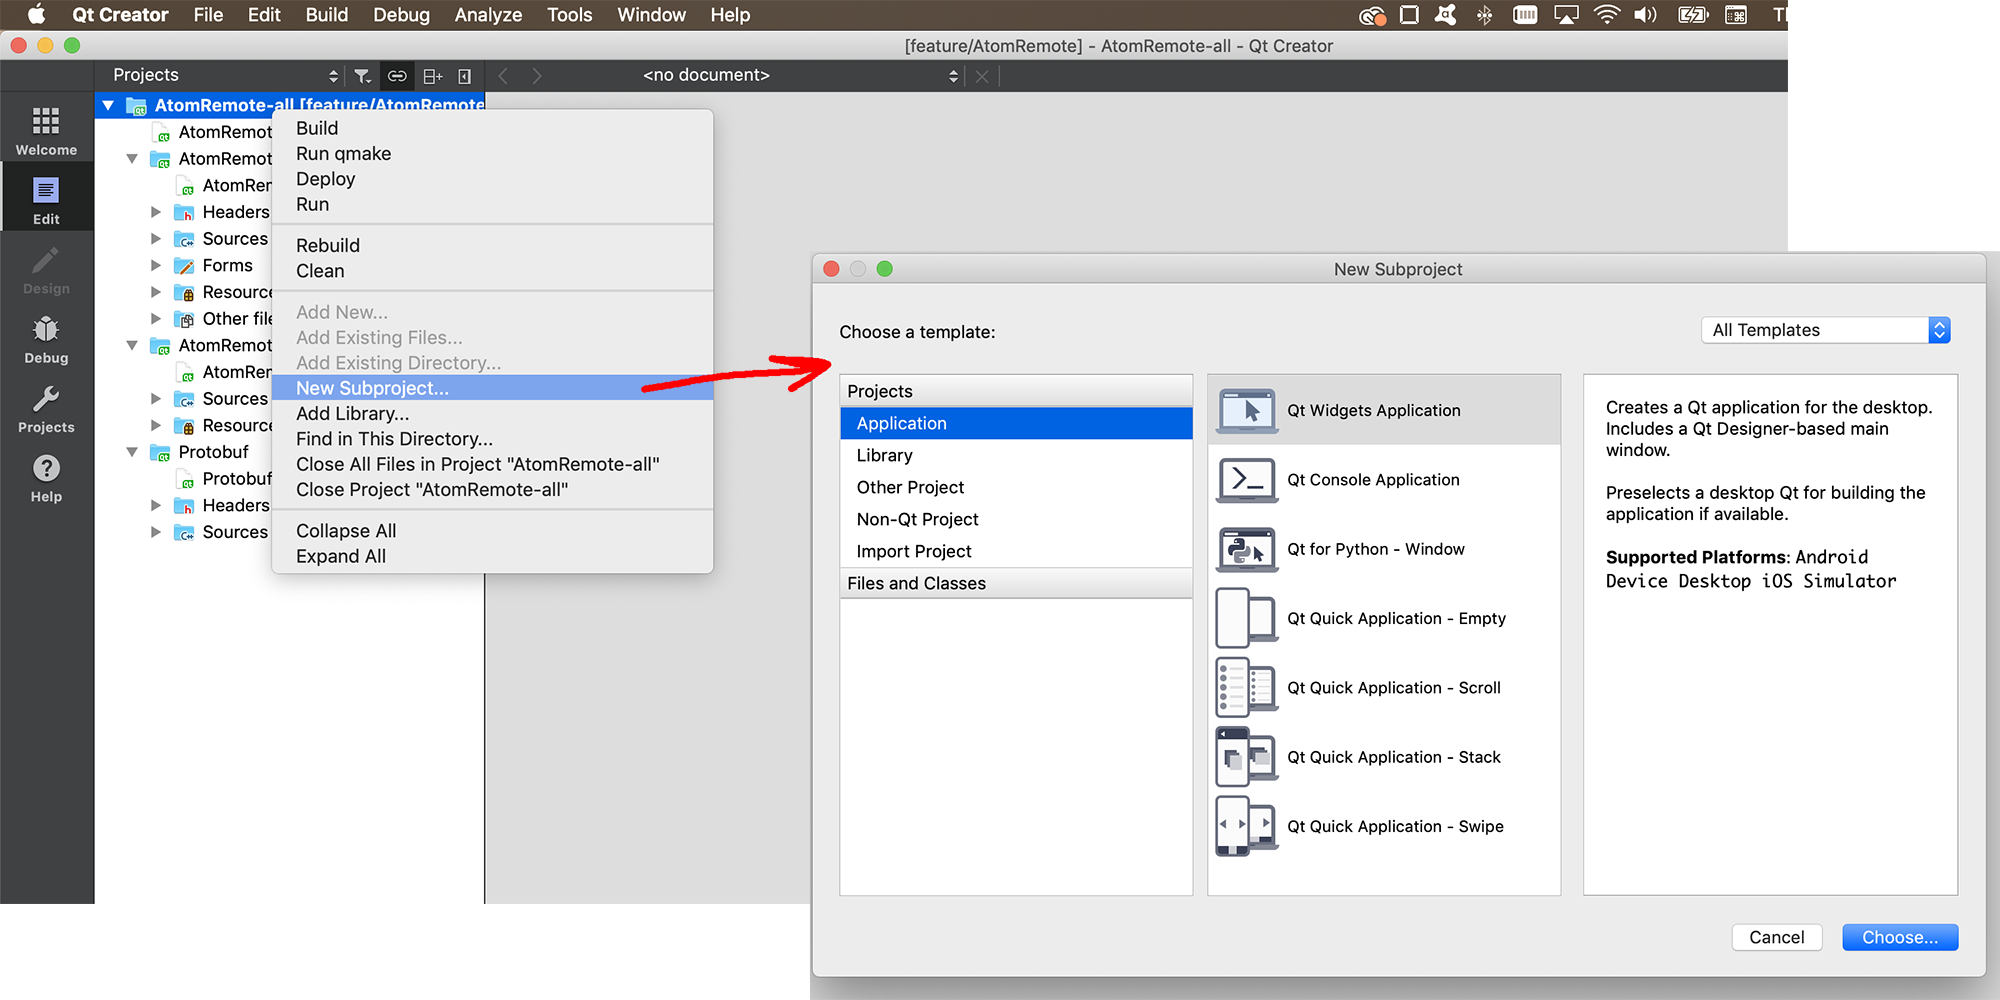
Task: Select Qt Widgets Application template
Action: pos(1384,410)
